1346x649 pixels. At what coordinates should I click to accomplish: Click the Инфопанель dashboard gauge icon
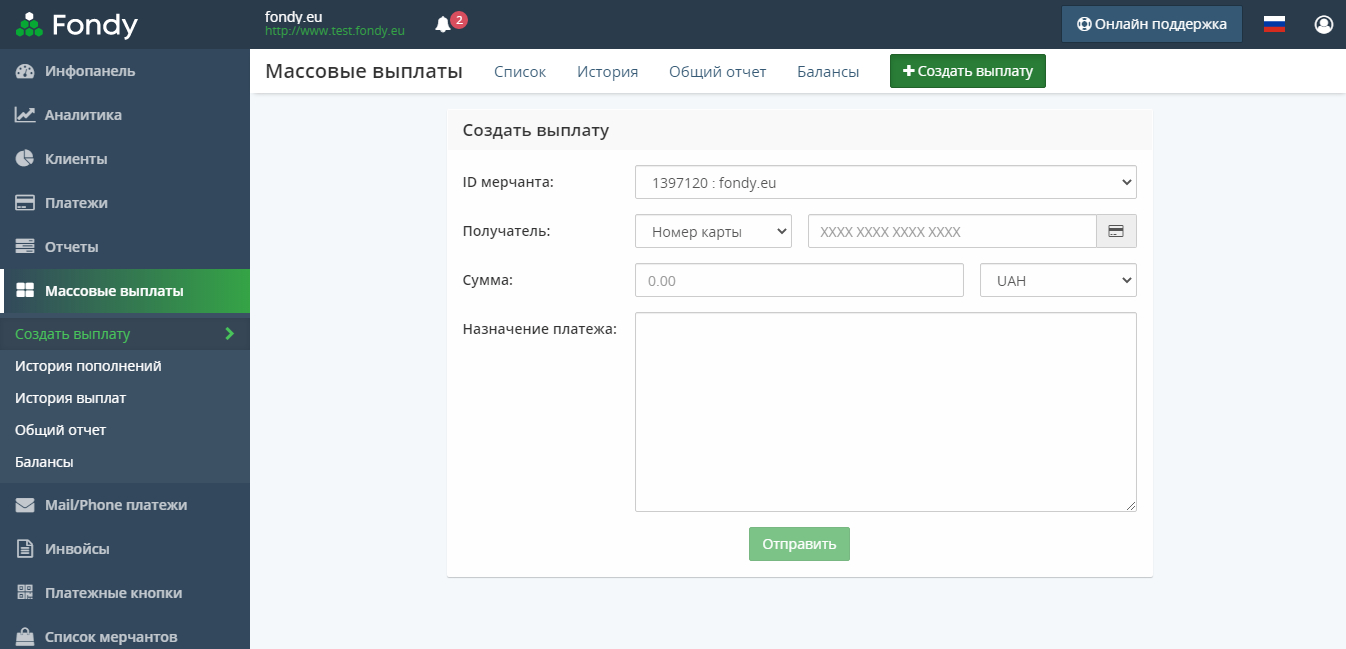(x=25, y=71)
